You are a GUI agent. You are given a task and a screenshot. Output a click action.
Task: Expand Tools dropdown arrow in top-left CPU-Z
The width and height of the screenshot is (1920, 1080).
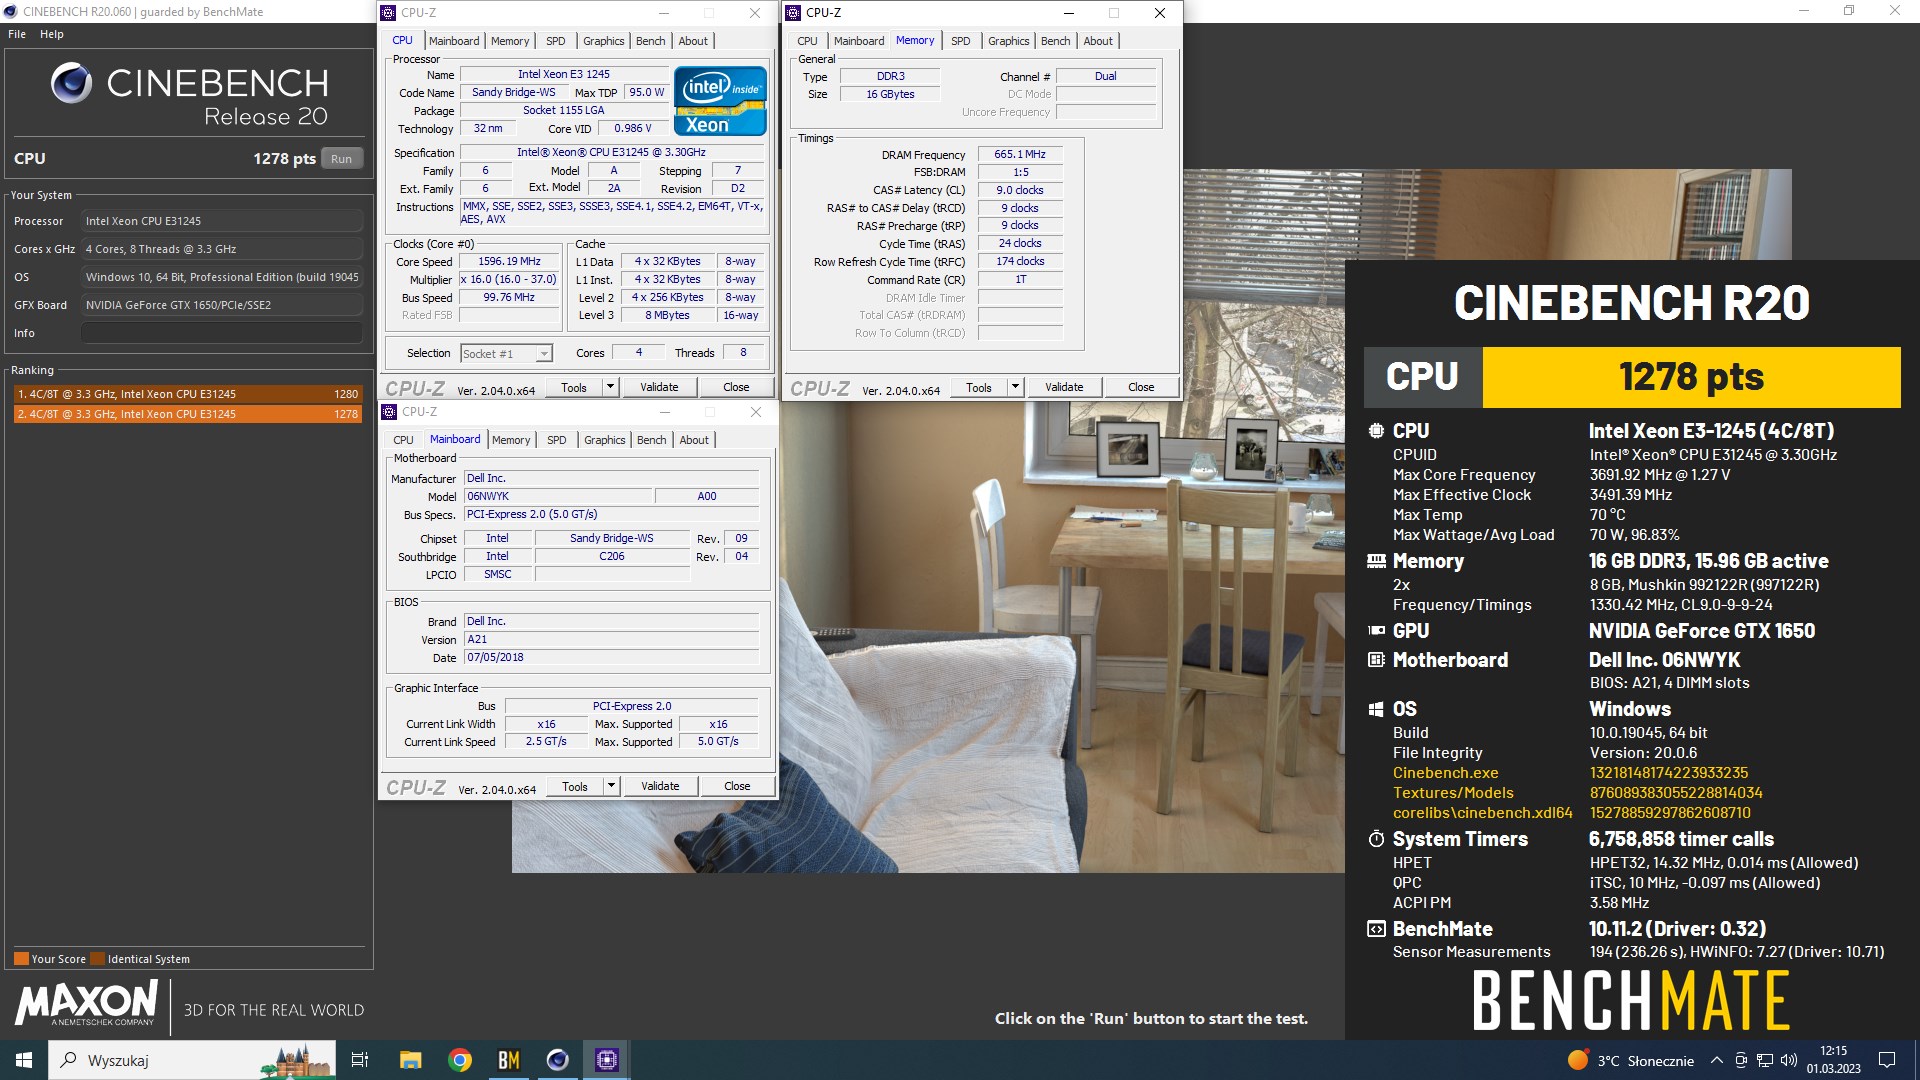coord(610,387)
